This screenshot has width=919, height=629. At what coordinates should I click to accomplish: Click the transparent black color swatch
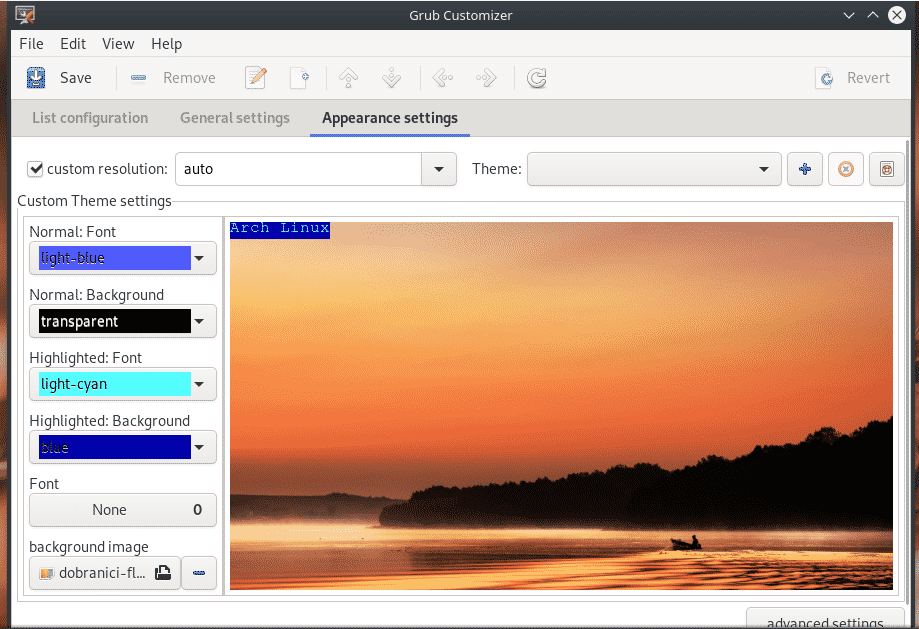coord(114,321)
